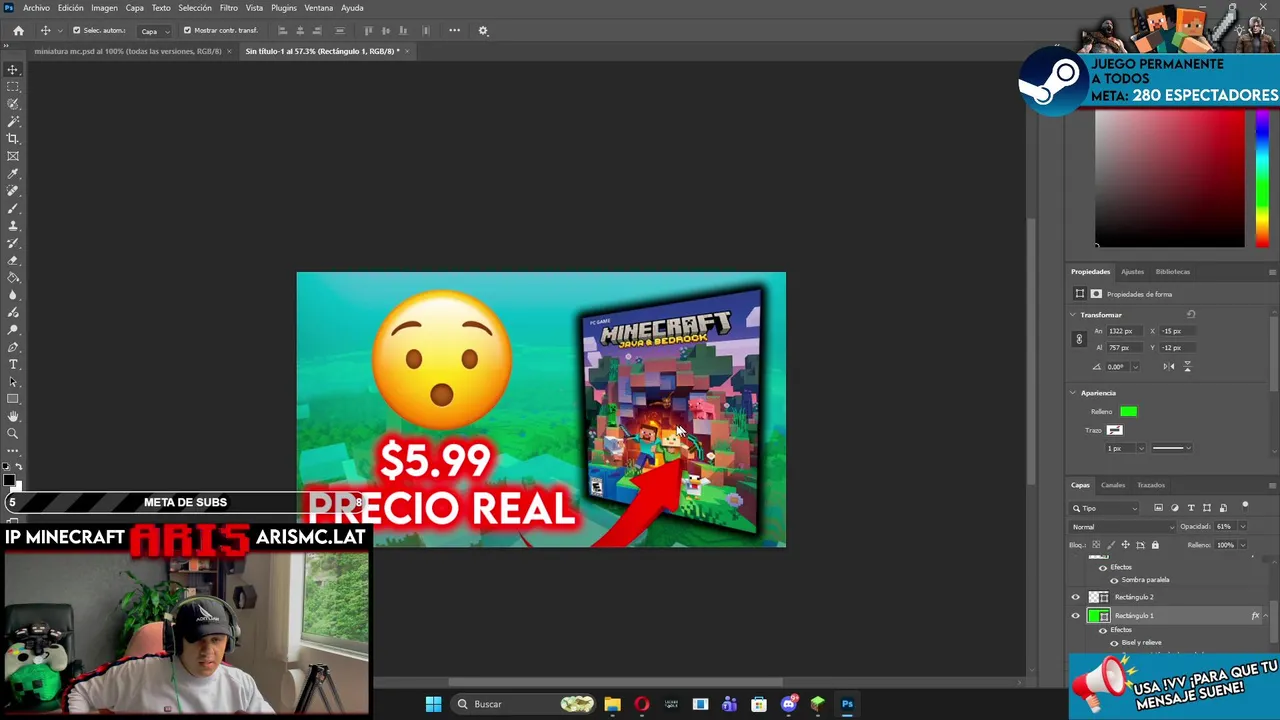Viewport: 1280px width, 720px height.
Task: Select the Move tool in the toolbox
Action: (13, 69)
